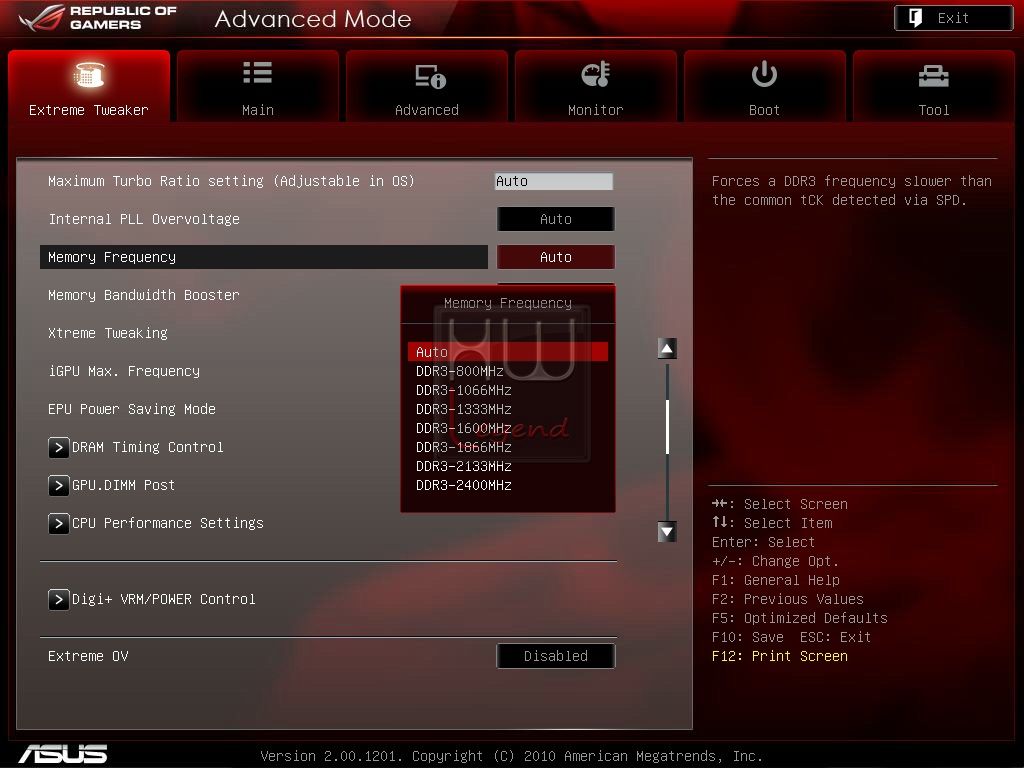Open Digi+ VRM/POWER Control entry
Image resolution: width=1024 pixels, height=768 pixels.
pos(163,600)
